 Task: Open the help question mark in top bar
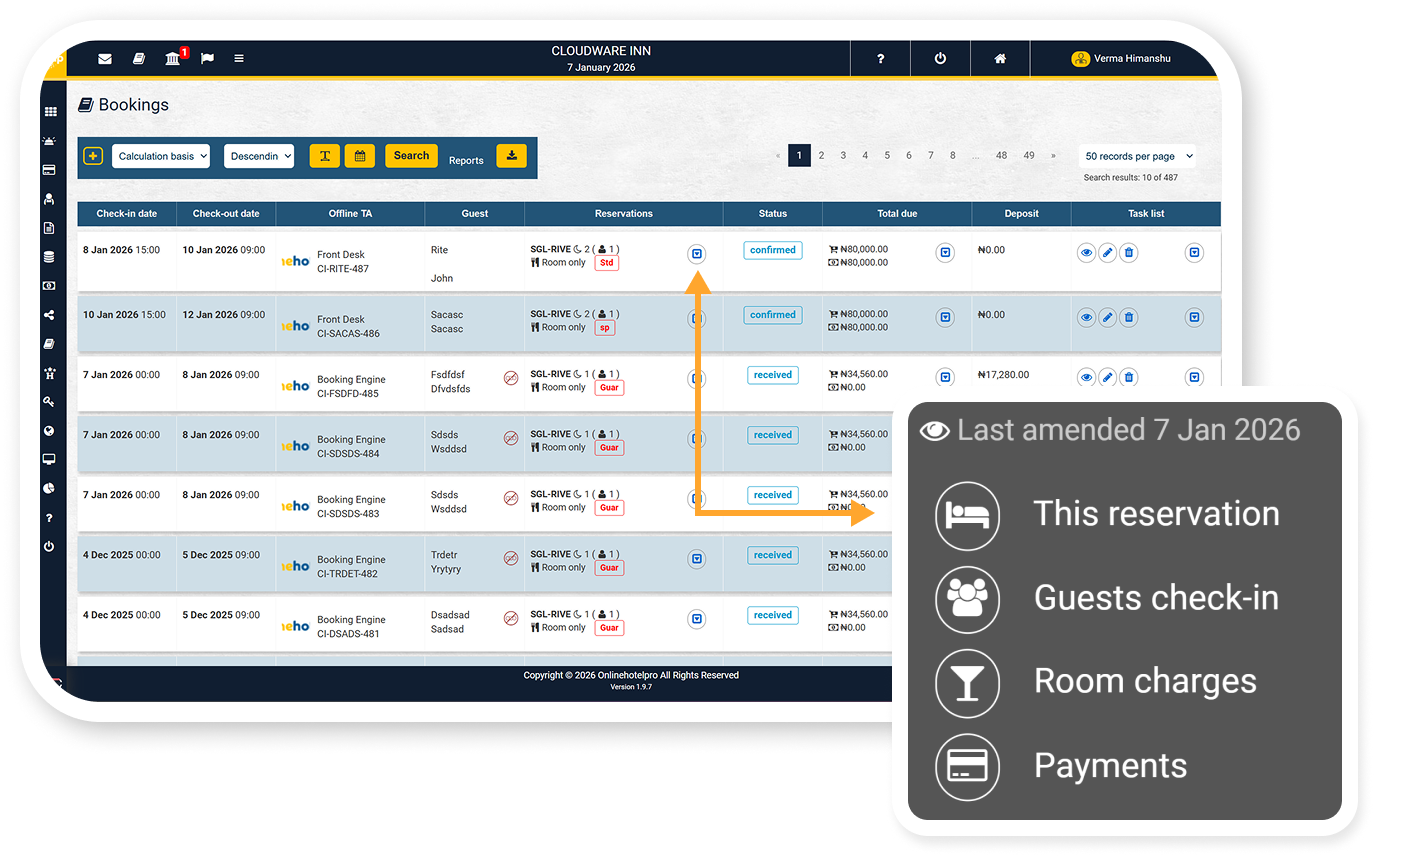pos(880,59)
